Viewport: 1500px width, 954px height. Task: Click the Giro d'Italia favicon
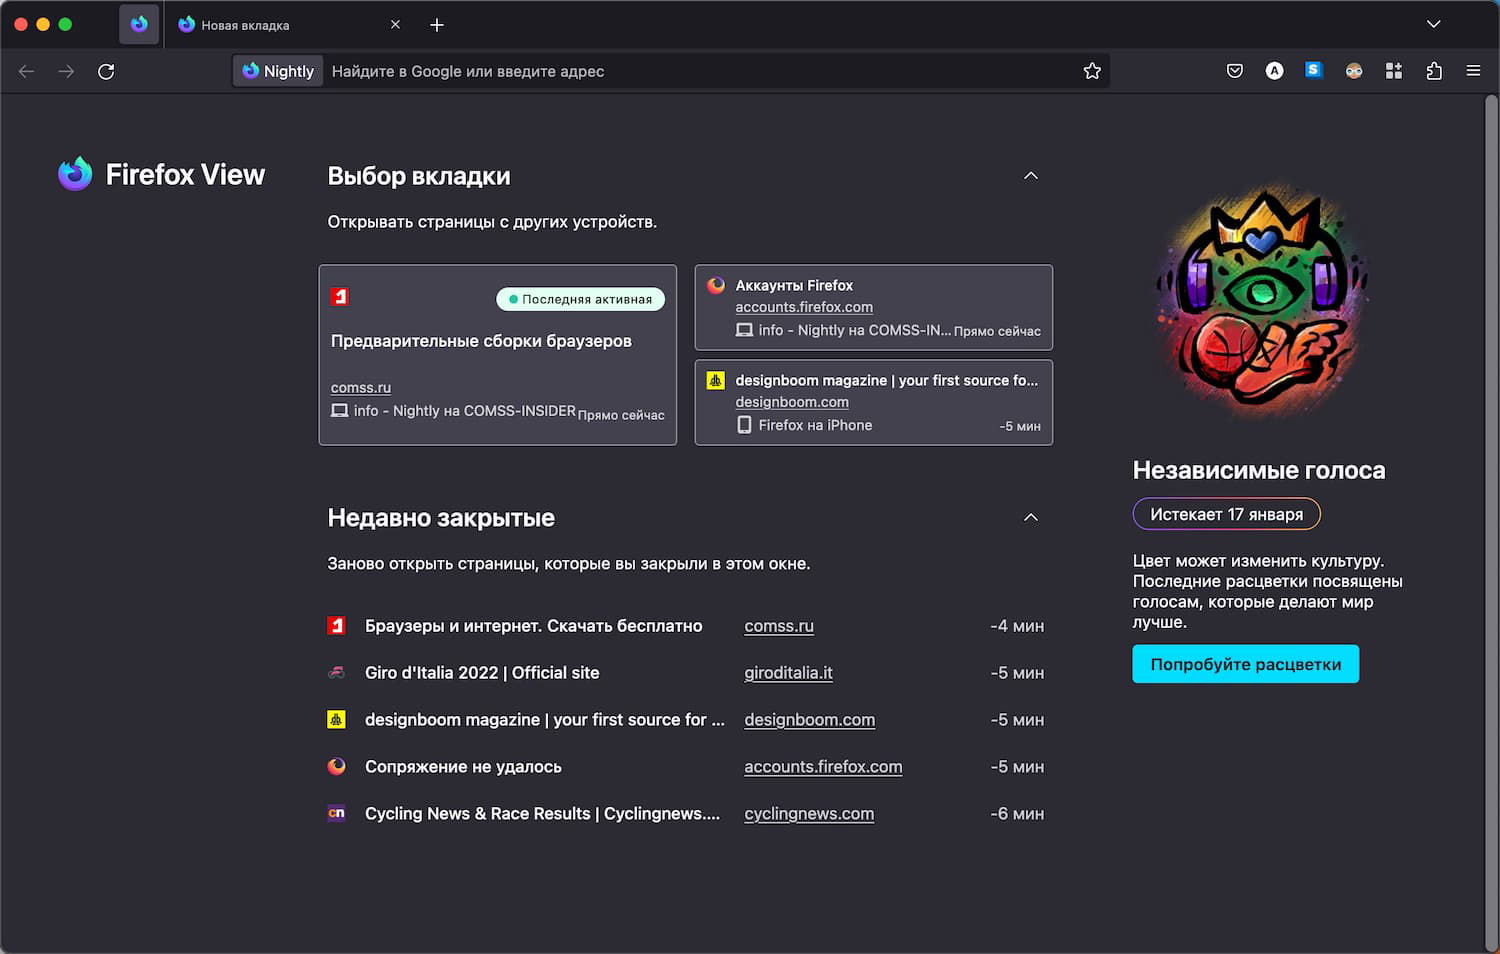click(337, 673)
